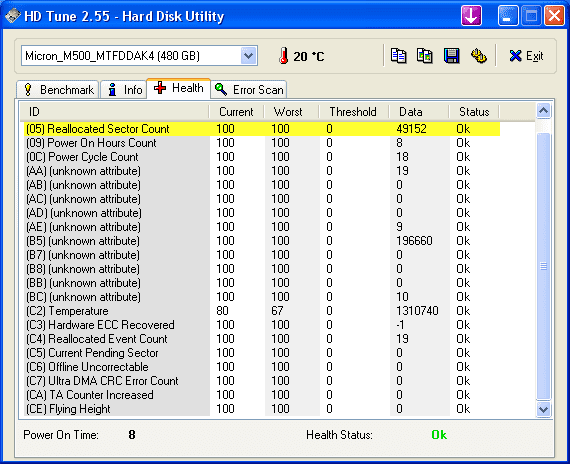
Task: Click the Current column header
Action: point(237,112)
